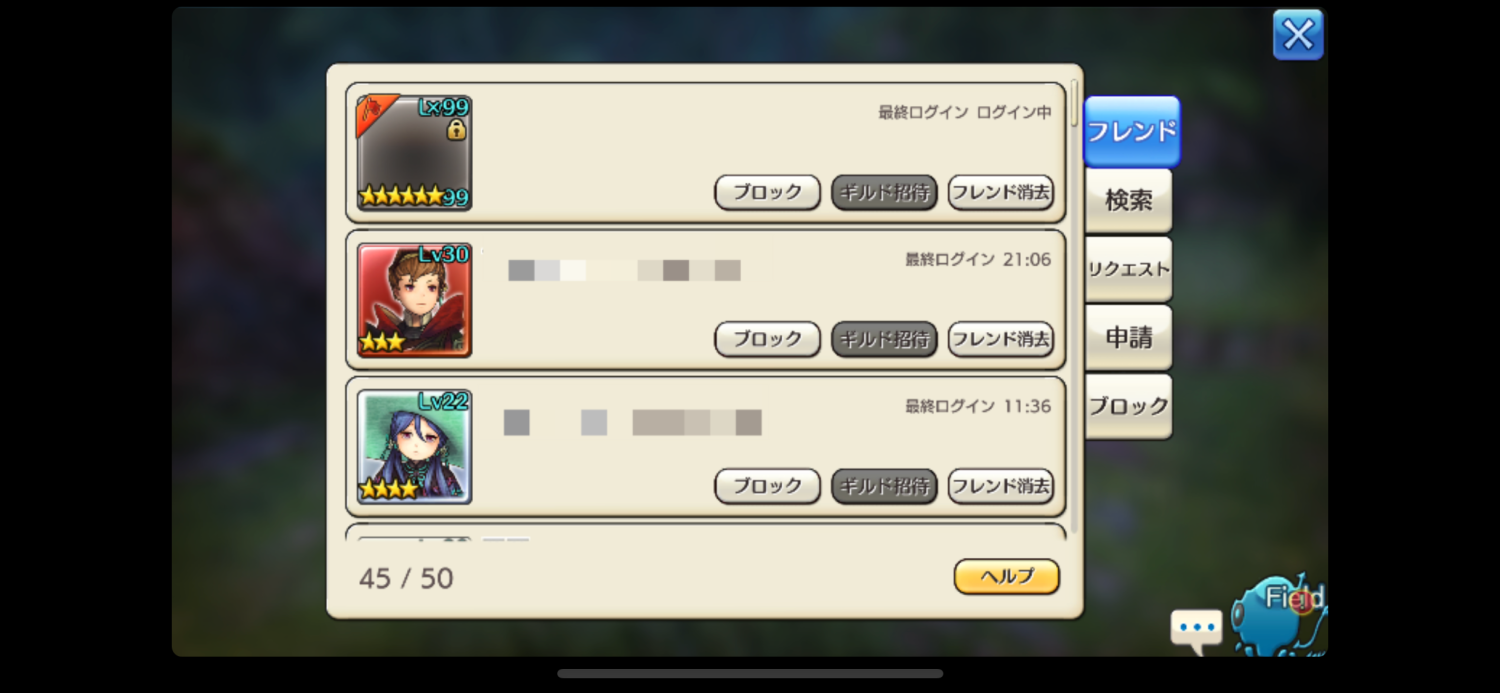1500x693 pixels.
Task: Click フレンド消去 for the Lv22 friend
Action: (x=1000, y=486)
